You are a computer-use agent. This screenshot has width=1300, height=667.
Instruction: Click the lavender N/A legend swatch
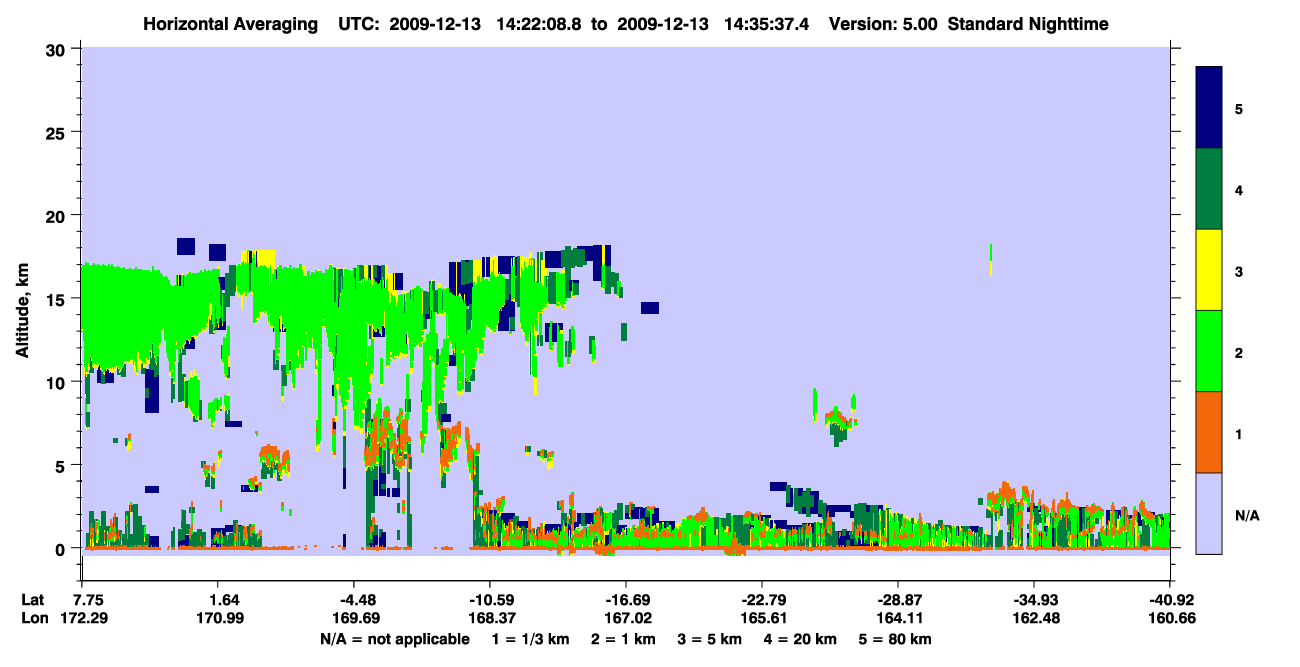(1209, 513)
